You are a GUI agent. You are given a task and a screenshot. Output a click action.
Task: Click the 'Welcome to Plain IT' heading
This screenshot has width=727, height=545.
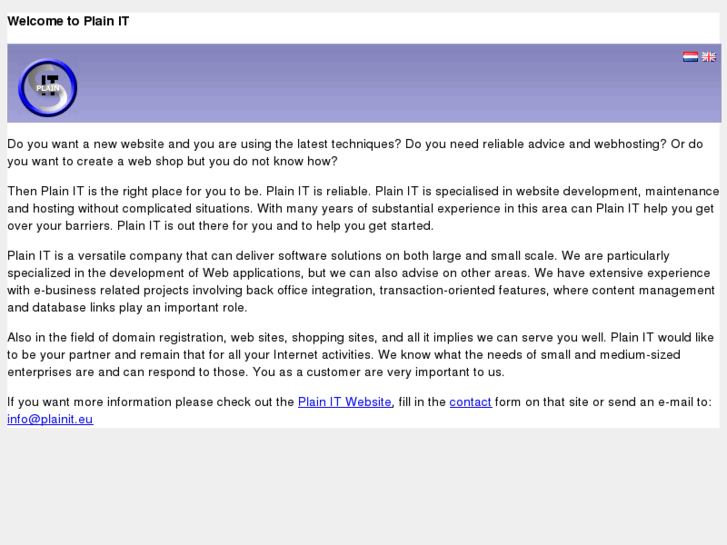tap(68, 21)
